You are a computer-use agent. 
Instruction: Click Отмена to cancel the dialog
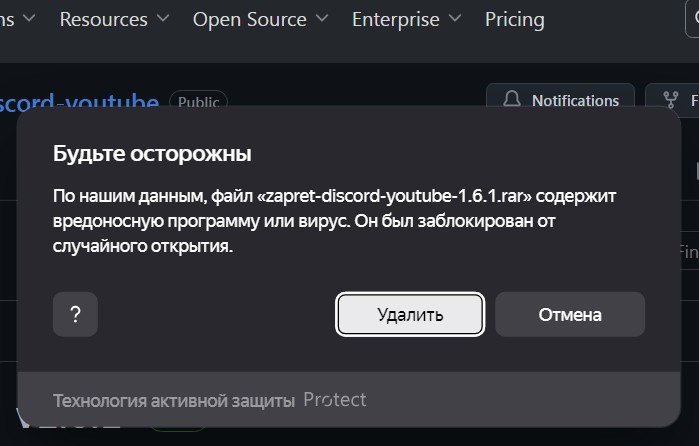(570, 314)
